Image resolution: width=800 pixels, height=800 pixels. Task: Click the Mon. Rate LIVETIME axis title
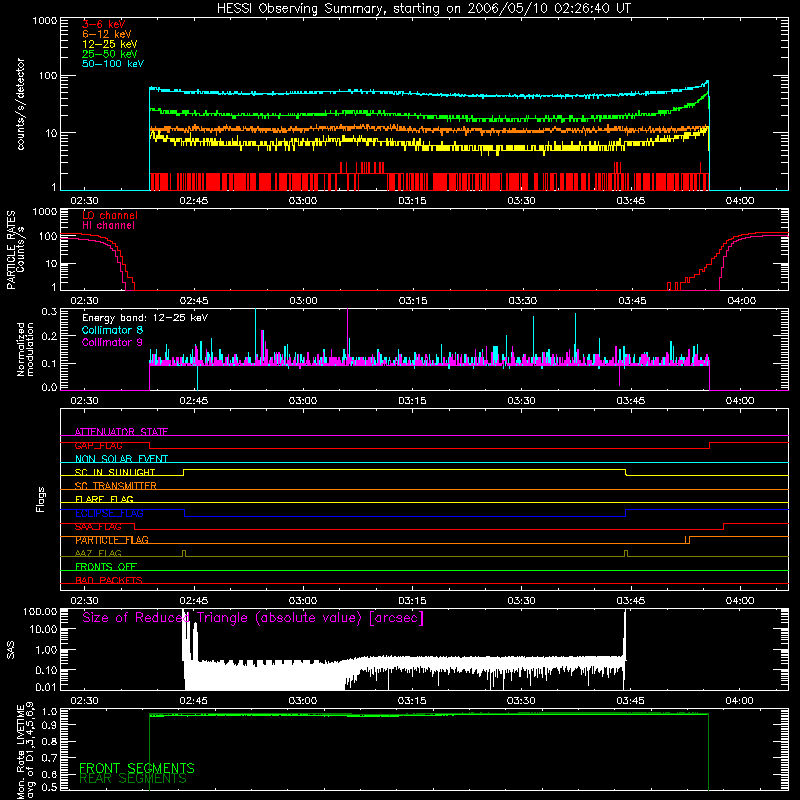click(x=25, y=750)
